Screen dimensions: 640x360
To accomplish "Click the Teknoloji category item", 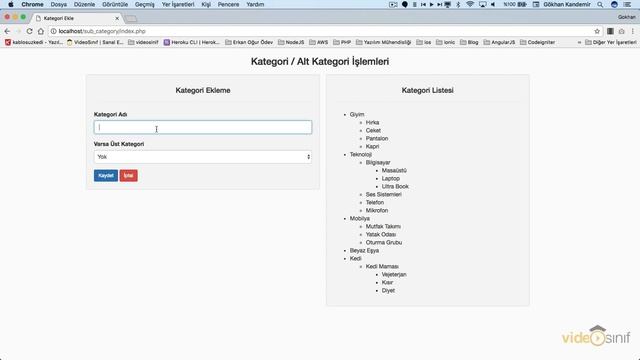I will click(360, 155).
